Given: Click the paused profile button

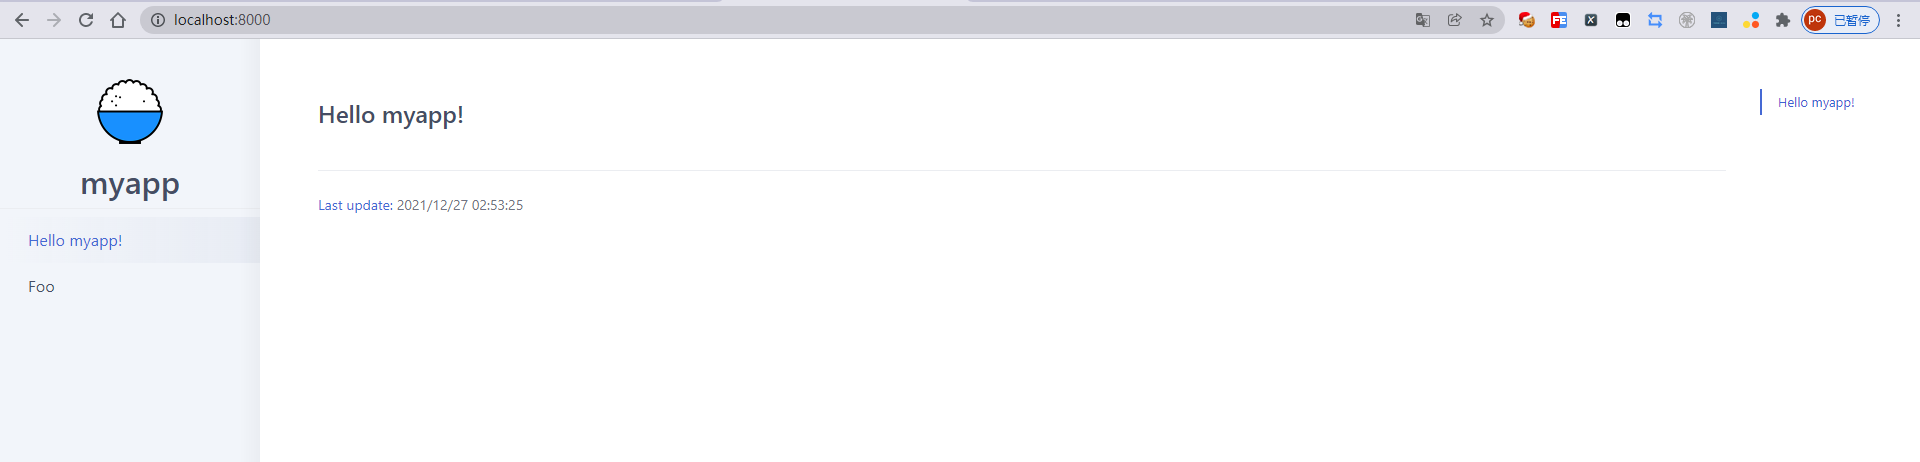Looking at the screenshot, I should [x=1841, y=20].
